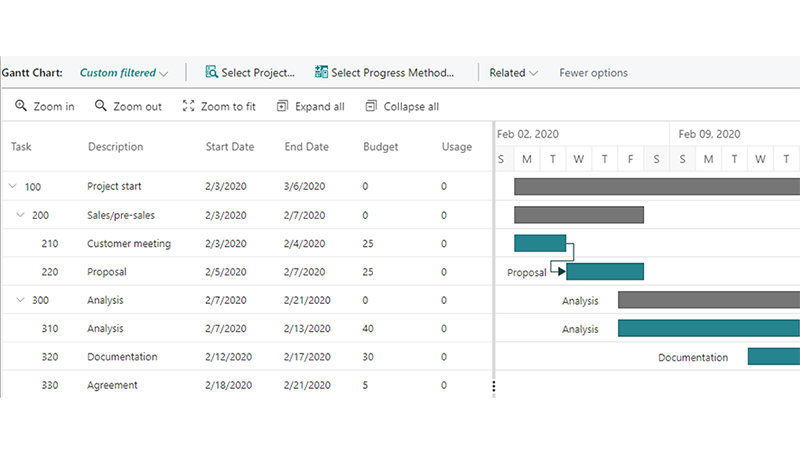Image resolution: width=800 pixels, height=454 pixels.
Task: Click the splitter handle dots between panes
Action: [493, 386]
